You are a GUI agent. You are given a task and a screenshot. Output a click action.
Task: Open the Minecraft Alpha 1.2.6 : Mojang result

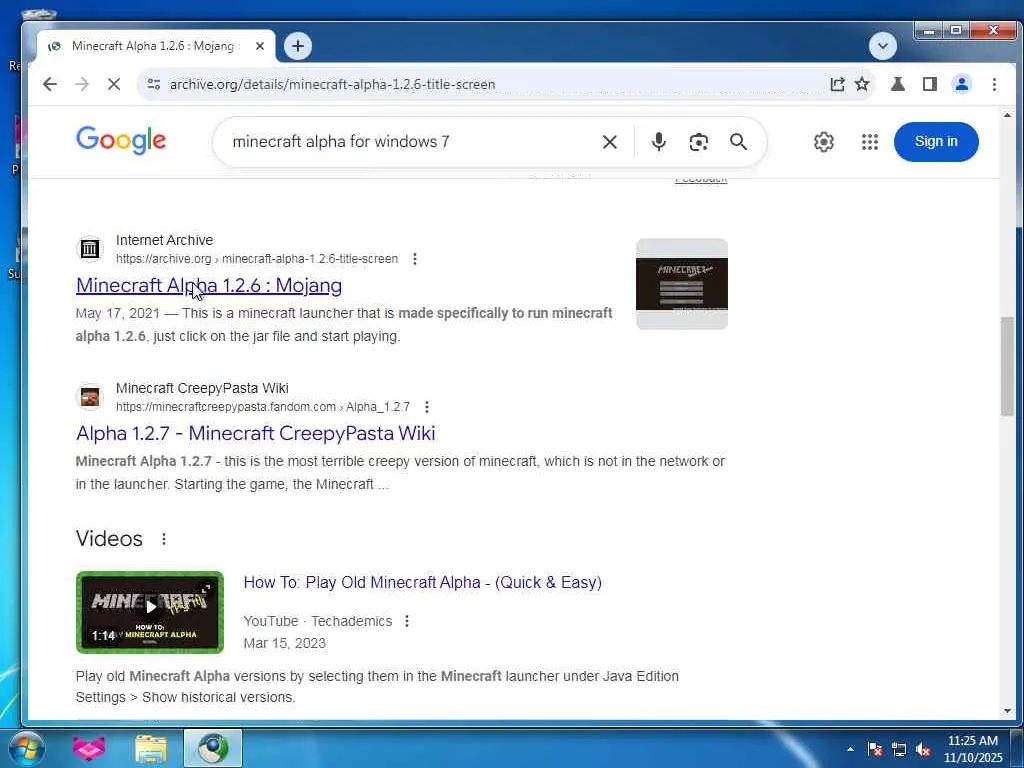click(209, 285)
